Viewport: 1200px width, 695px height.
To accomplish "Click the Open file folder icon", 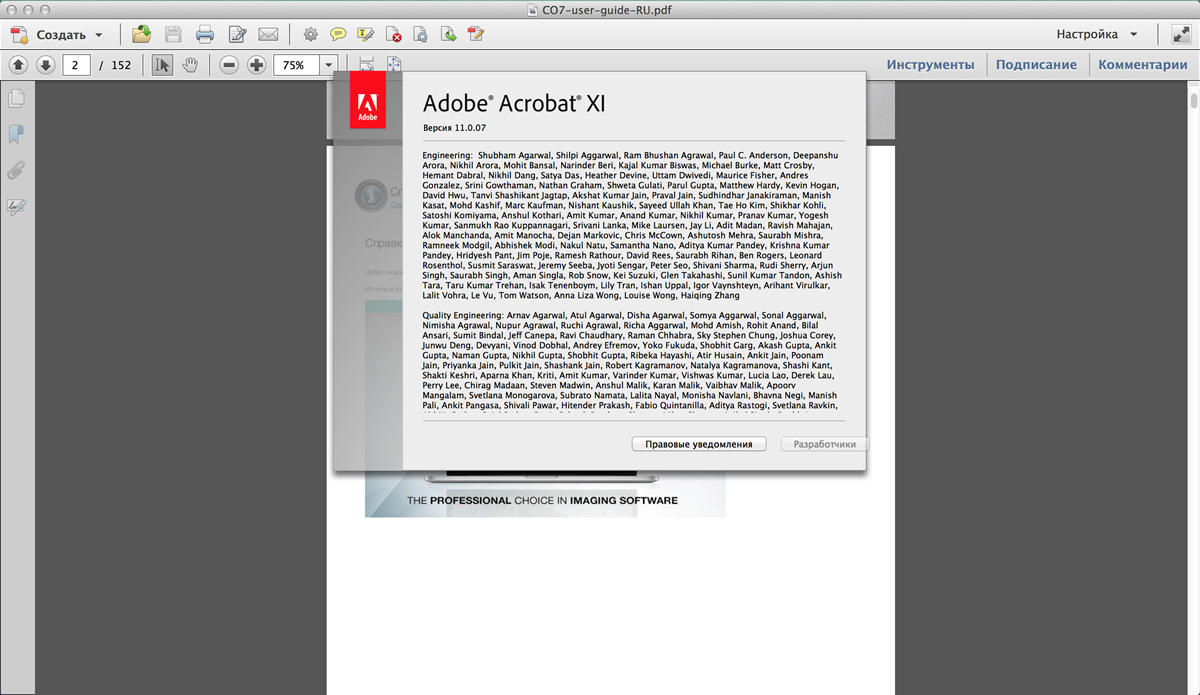I will 141,35.
